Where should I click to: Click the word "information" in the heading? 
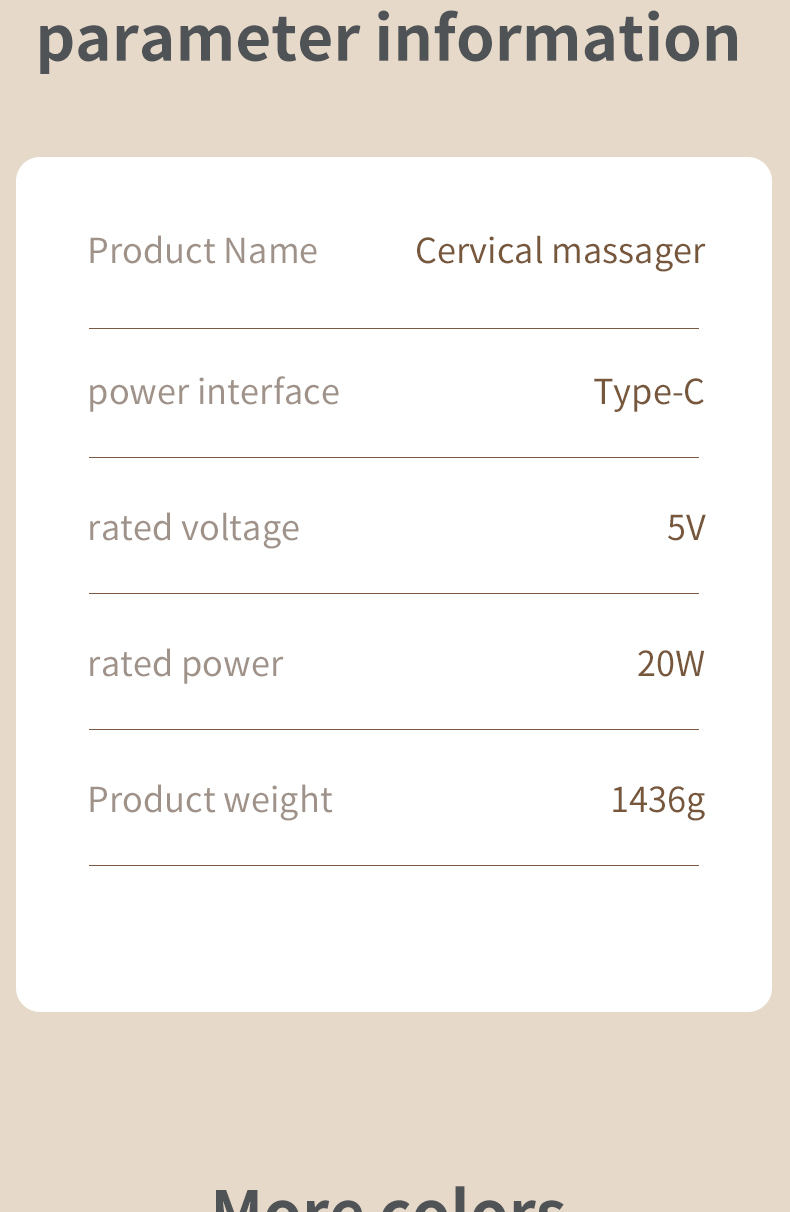tap(558, 36)
